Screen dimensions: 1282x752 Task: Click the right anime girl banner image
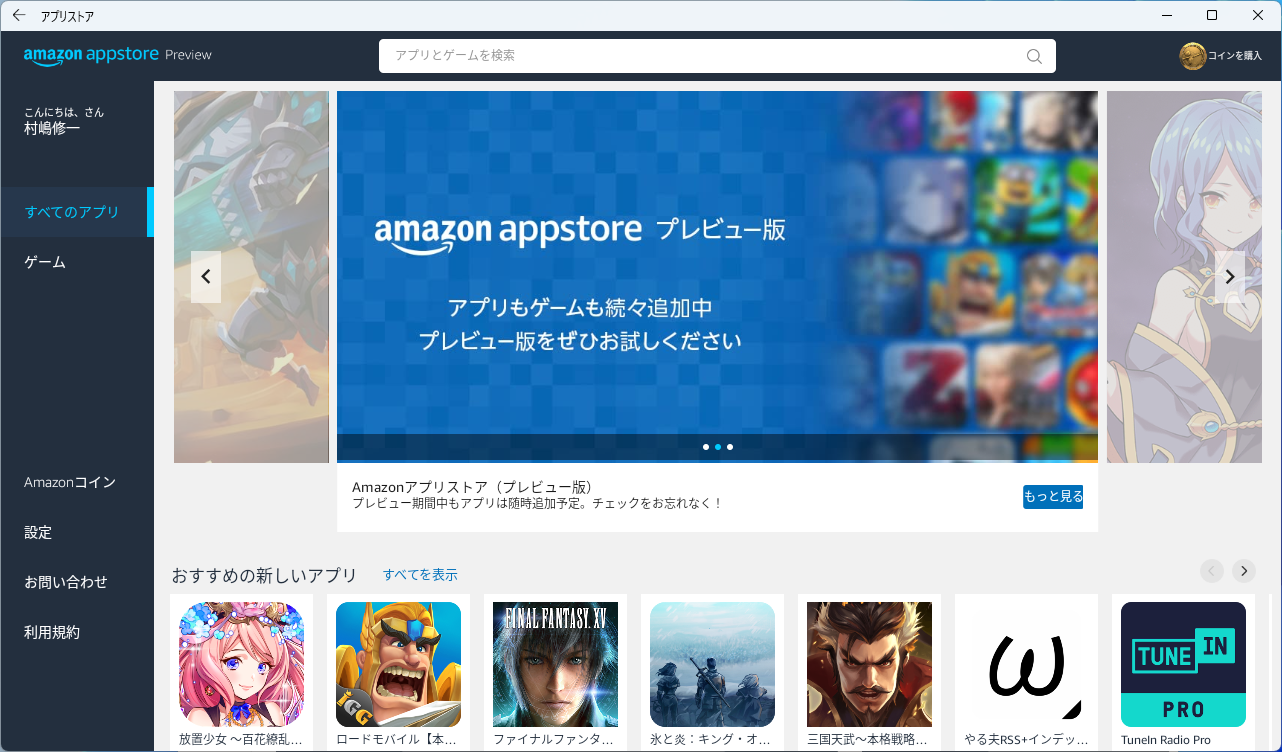[1184, 277]
